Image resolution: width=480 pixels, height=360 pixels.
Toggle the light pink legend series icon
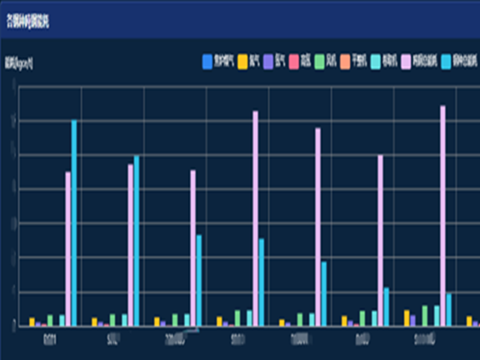coord(406,62)
